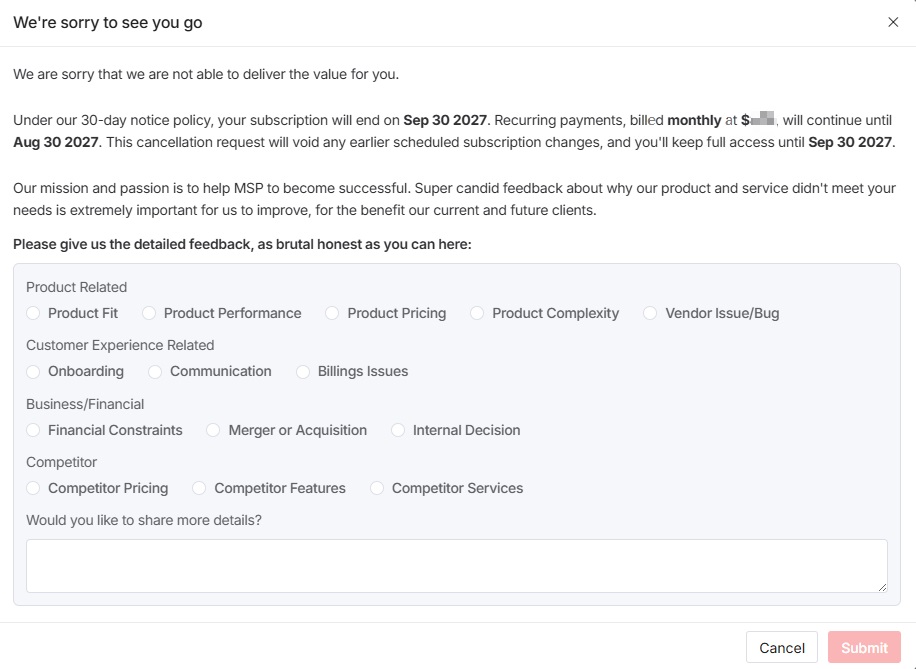Grab the textarea resize handle corner

(882, 587)
